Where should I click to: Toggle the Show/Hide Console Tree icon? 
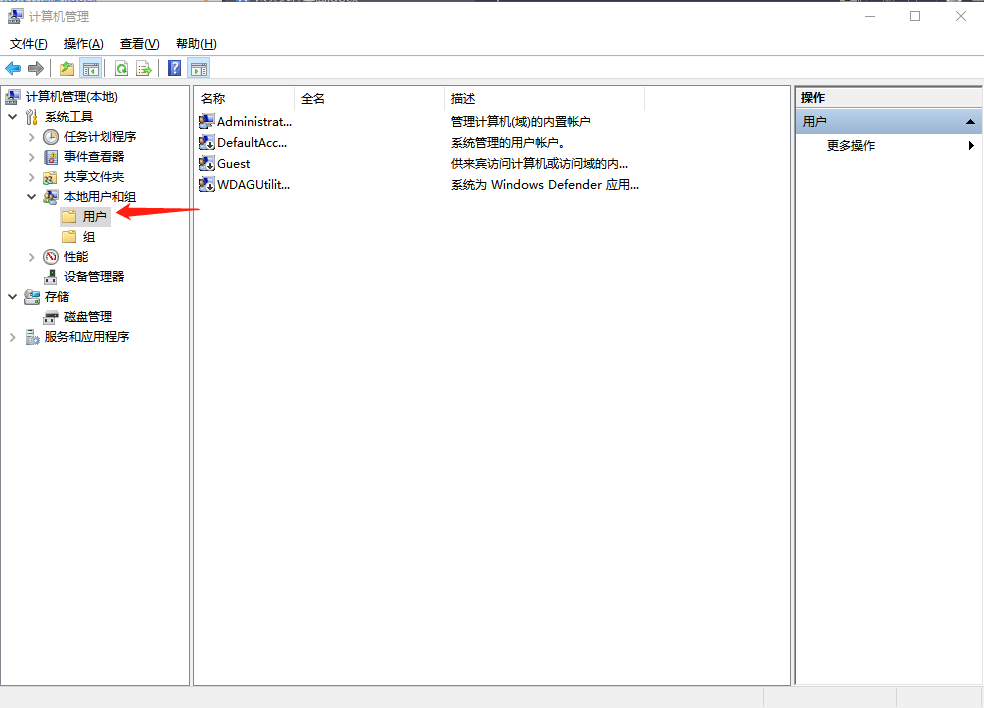click(91, 68)
